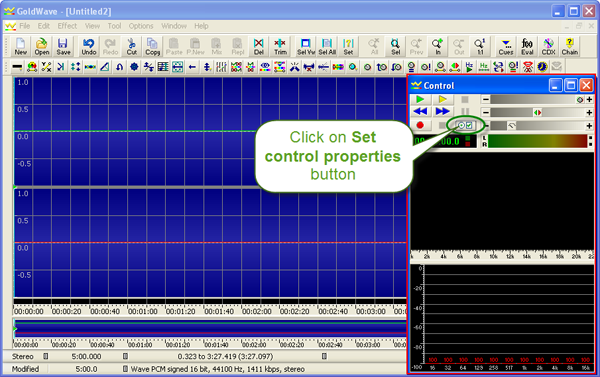The image size is (600, 377).
Task: Select all with the Sel All icon
Action: pyautogui.click(x=327, y=47)
